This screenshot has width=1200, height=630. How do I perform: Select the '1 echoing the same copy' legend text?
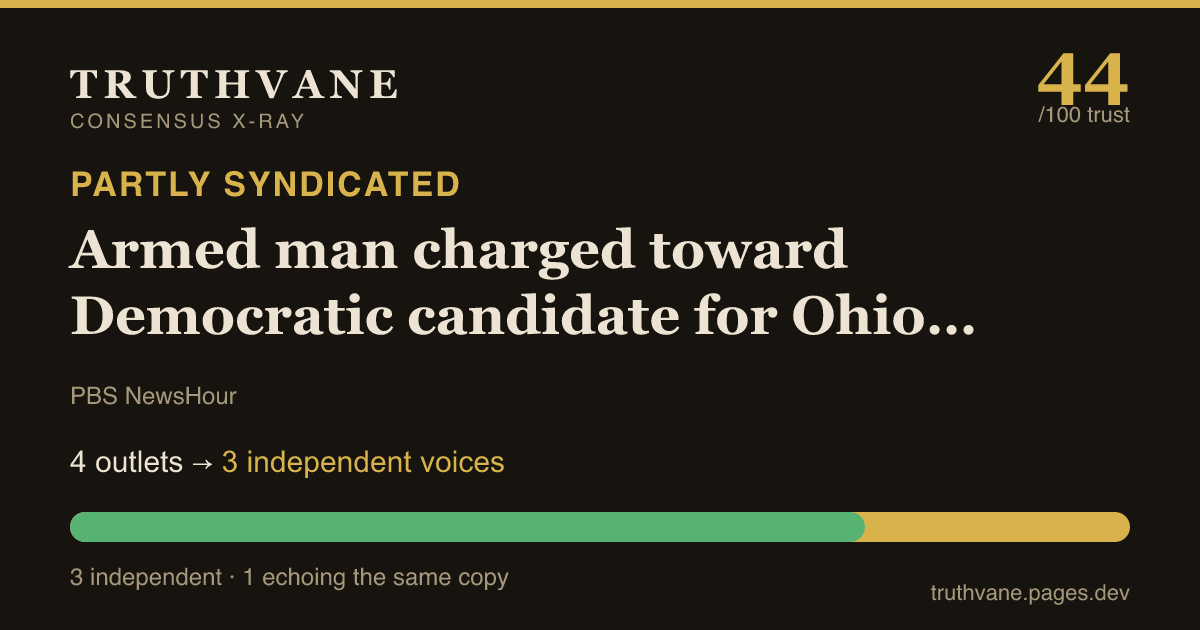[376, 578]
